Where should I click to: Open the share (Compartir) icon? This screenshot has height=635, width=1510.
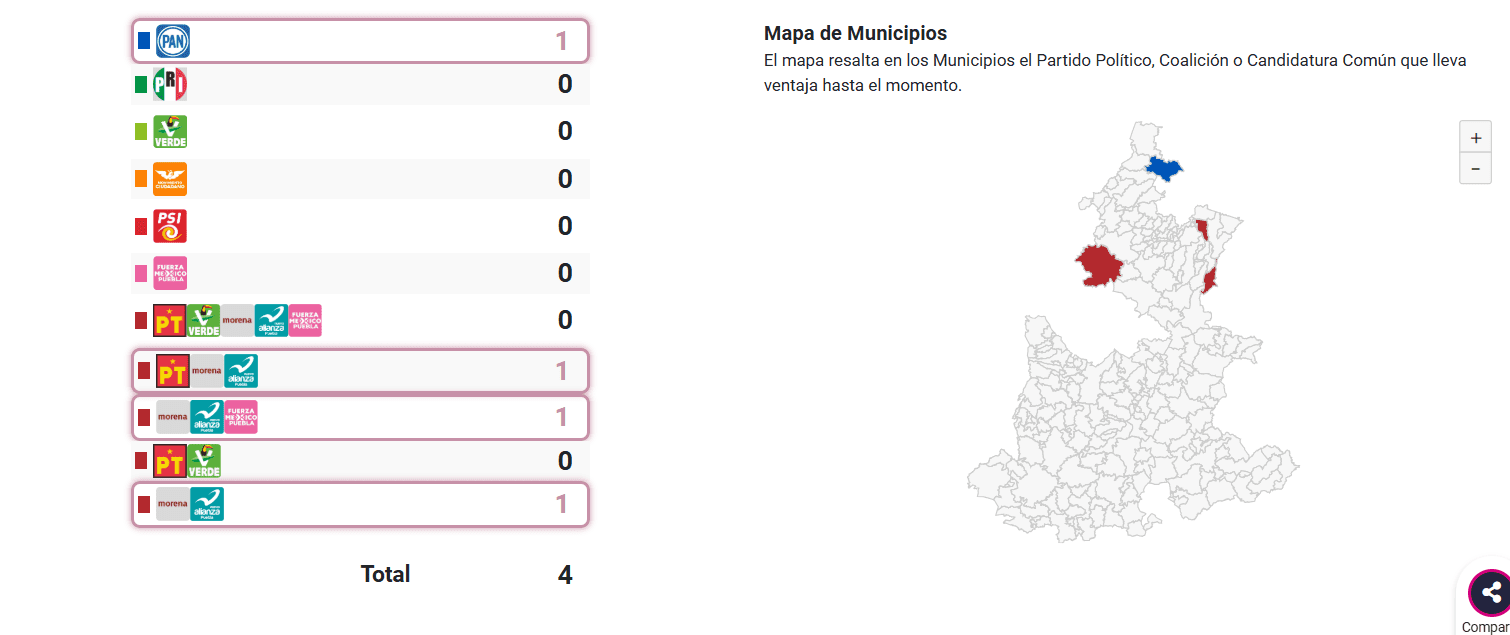tap(1490, 593)
